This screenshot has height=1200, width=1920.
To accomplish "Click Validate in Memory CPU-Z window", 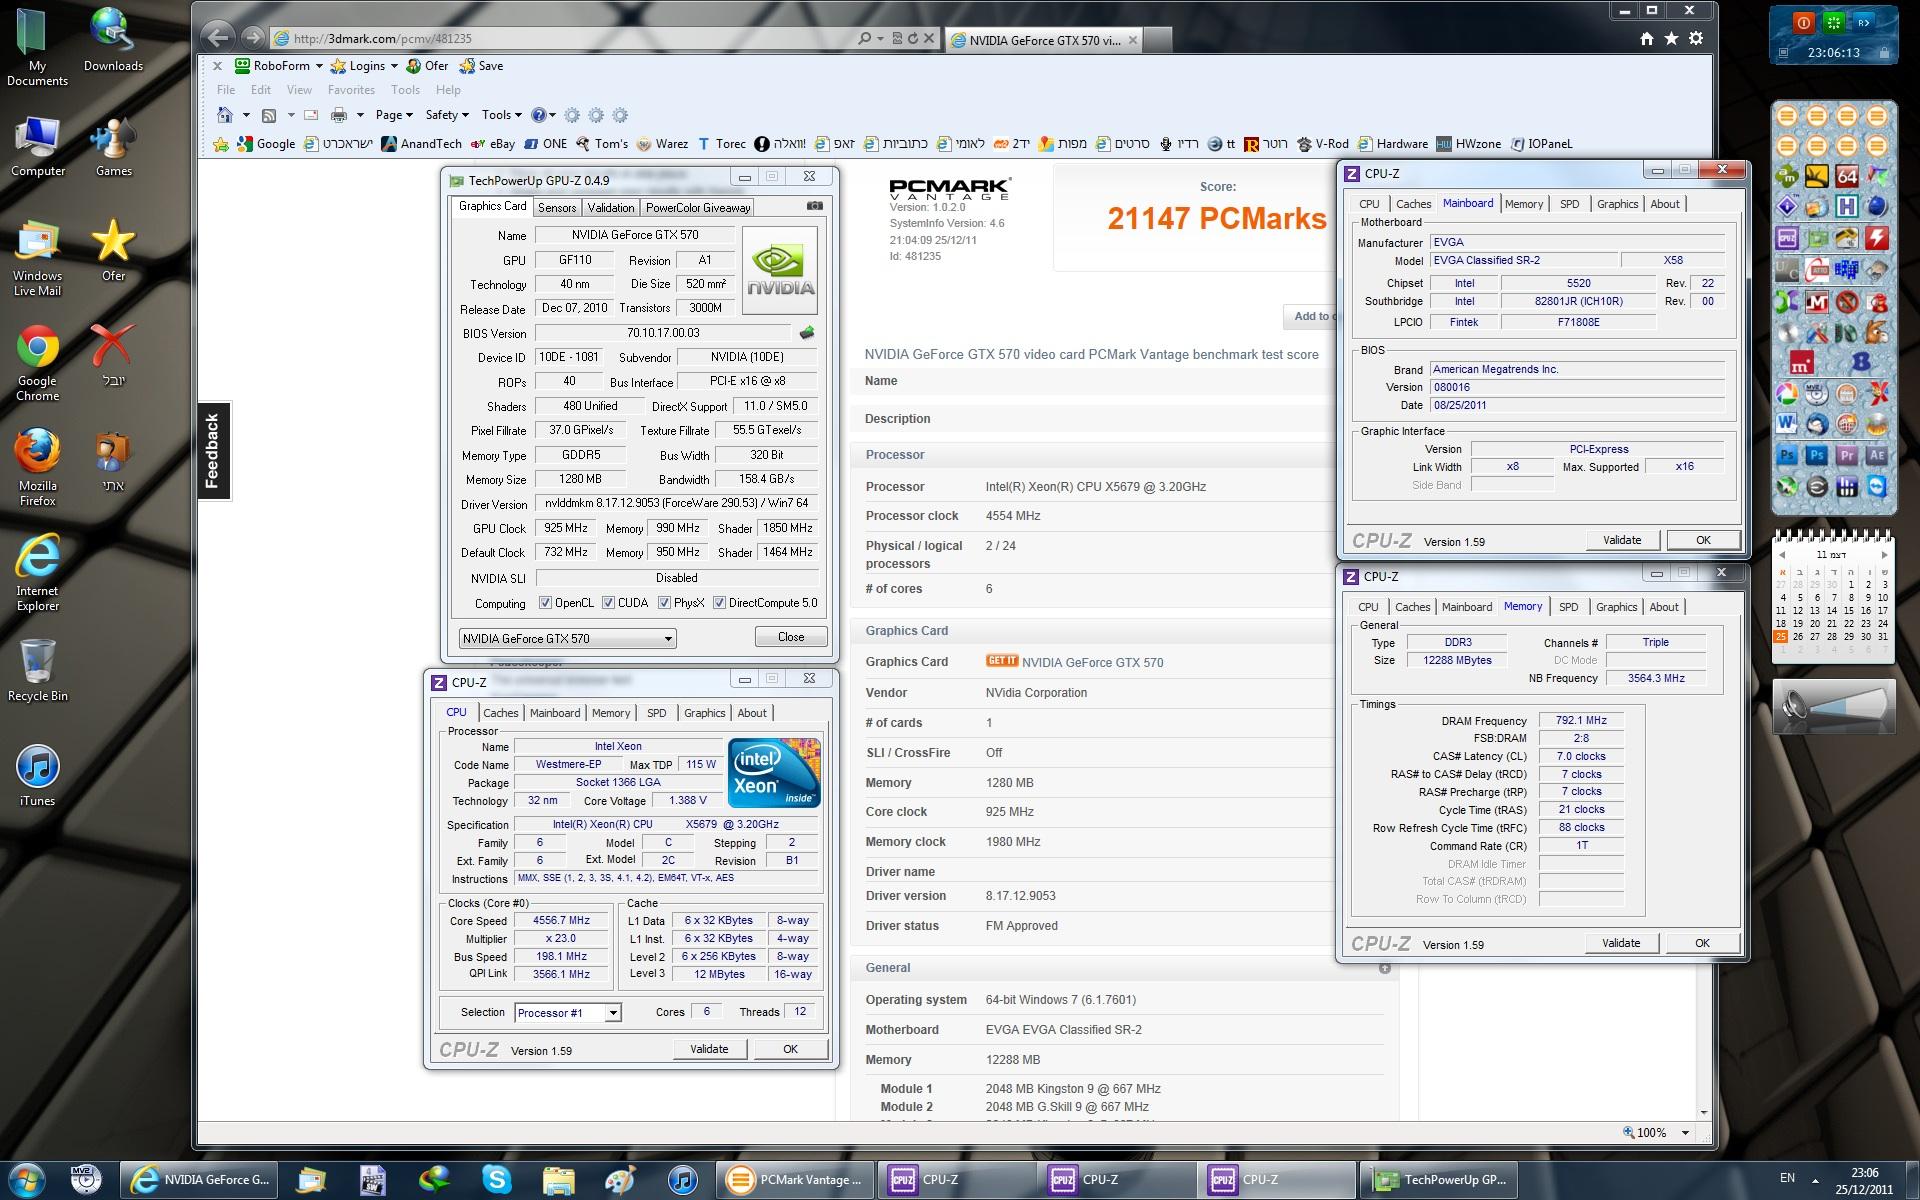I will 1621,943.
